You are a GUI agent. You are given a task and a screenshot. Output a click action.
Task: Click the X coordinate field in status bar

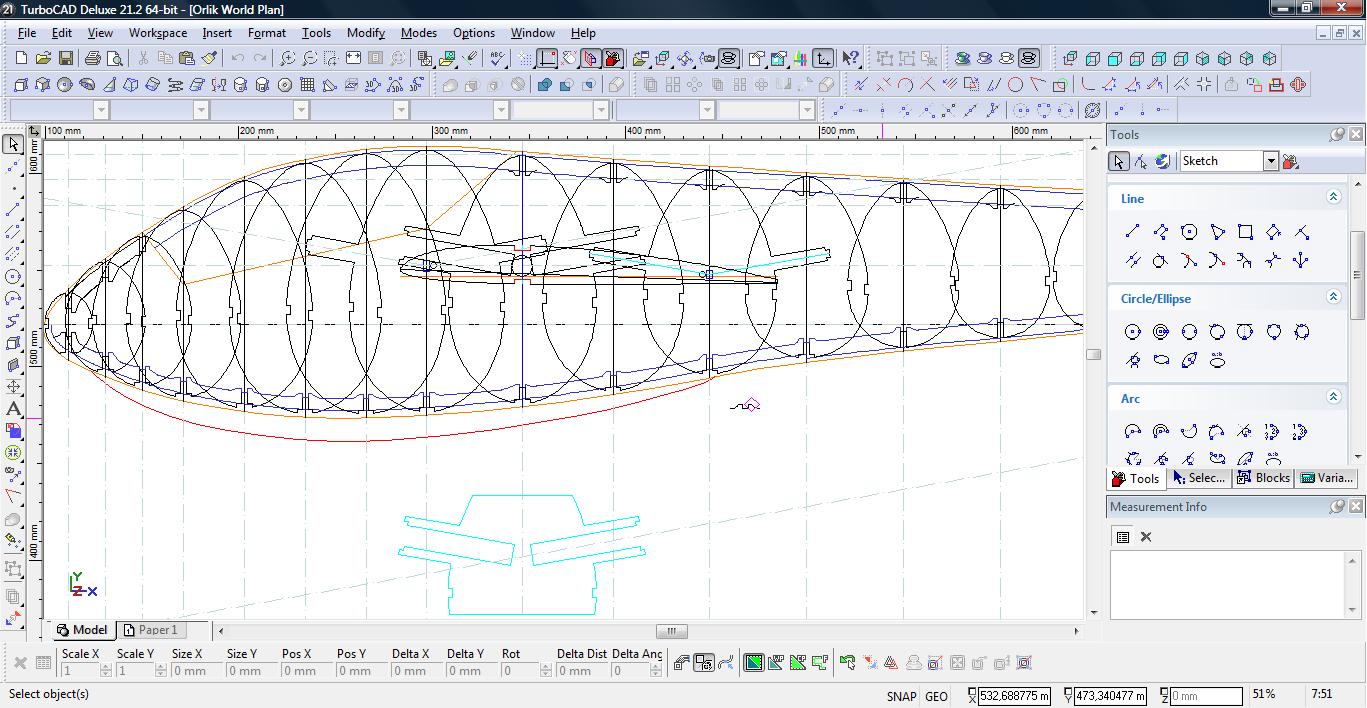1014,696
